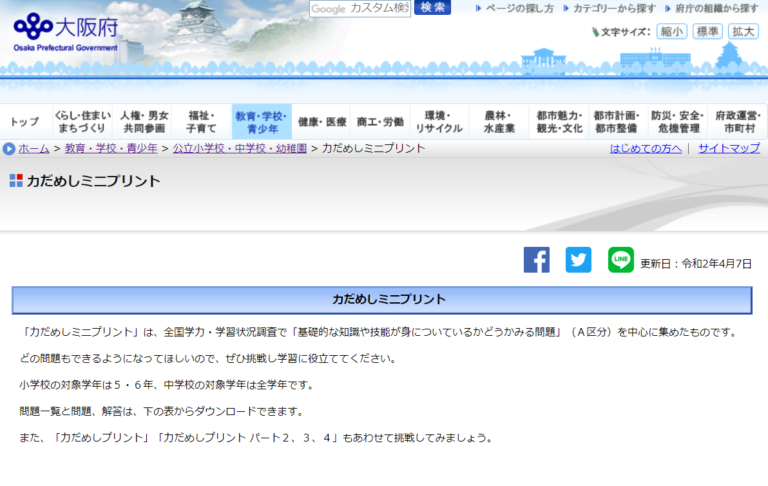Click page title 力だめしミニプリント heading
The image size is (768, 486).
pos(93,181)
